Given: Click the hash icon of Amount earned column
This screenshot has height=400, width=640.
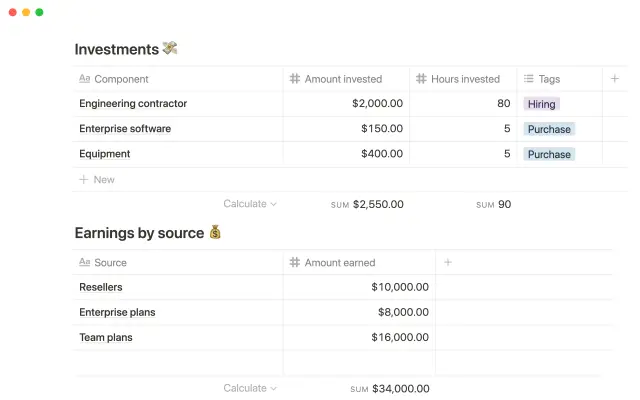Looking at the screenshot, I should [295, 262].
